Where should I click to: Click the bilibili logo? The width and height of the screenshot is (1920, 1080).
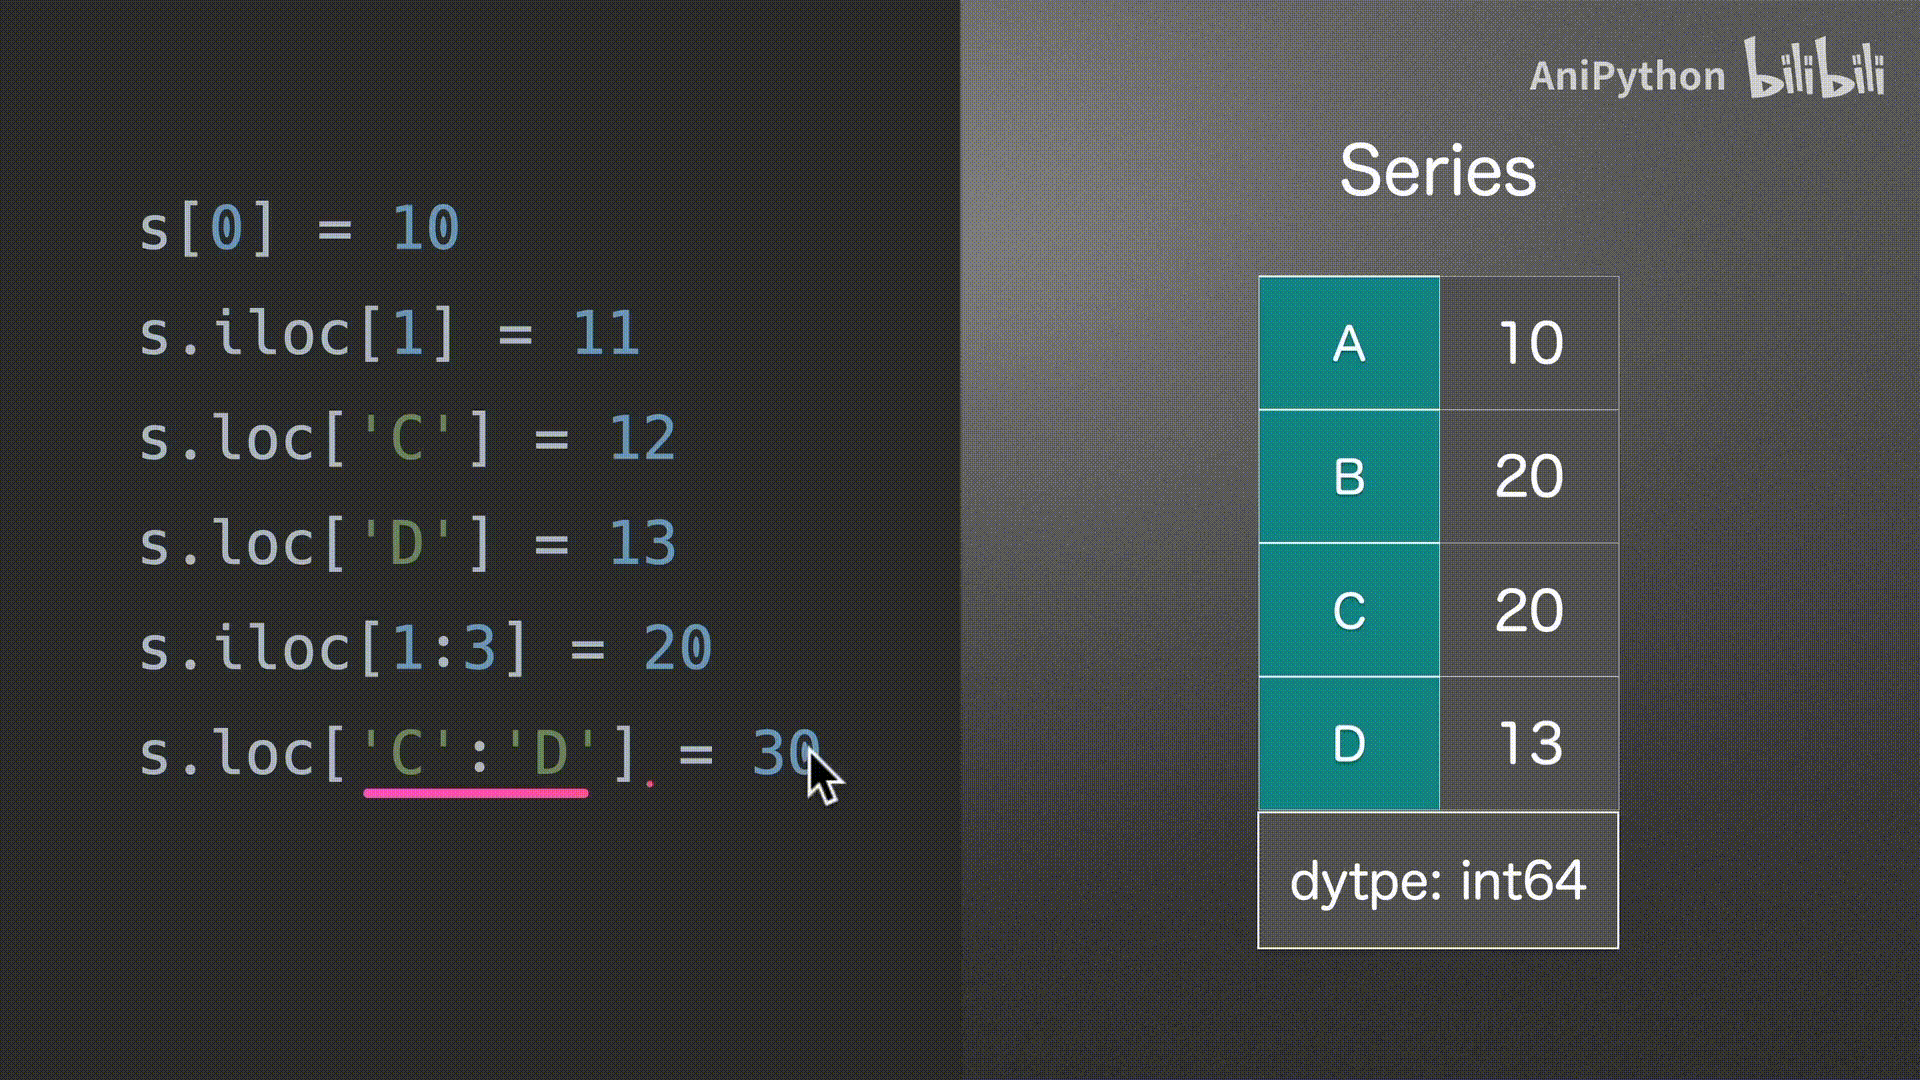[1814, 69]
